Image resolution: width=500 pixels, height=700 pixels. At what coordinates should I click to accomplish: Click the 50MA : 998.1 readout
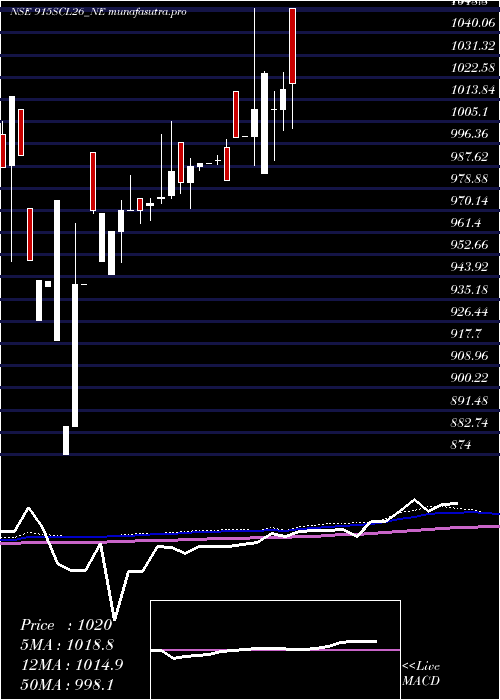(66, 685)
